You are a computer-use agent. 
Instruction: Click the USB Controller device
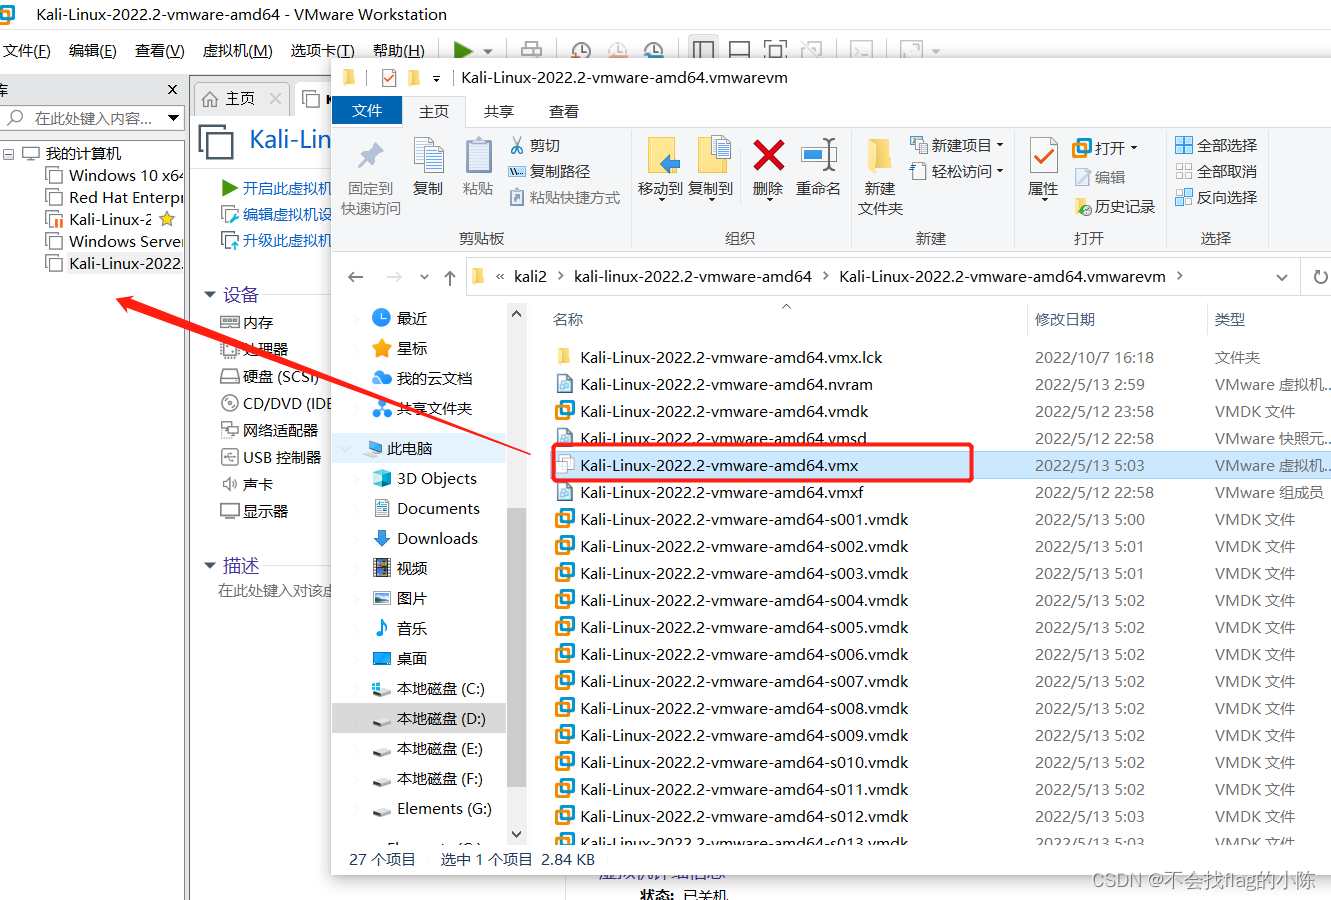[x=270, y=458]
